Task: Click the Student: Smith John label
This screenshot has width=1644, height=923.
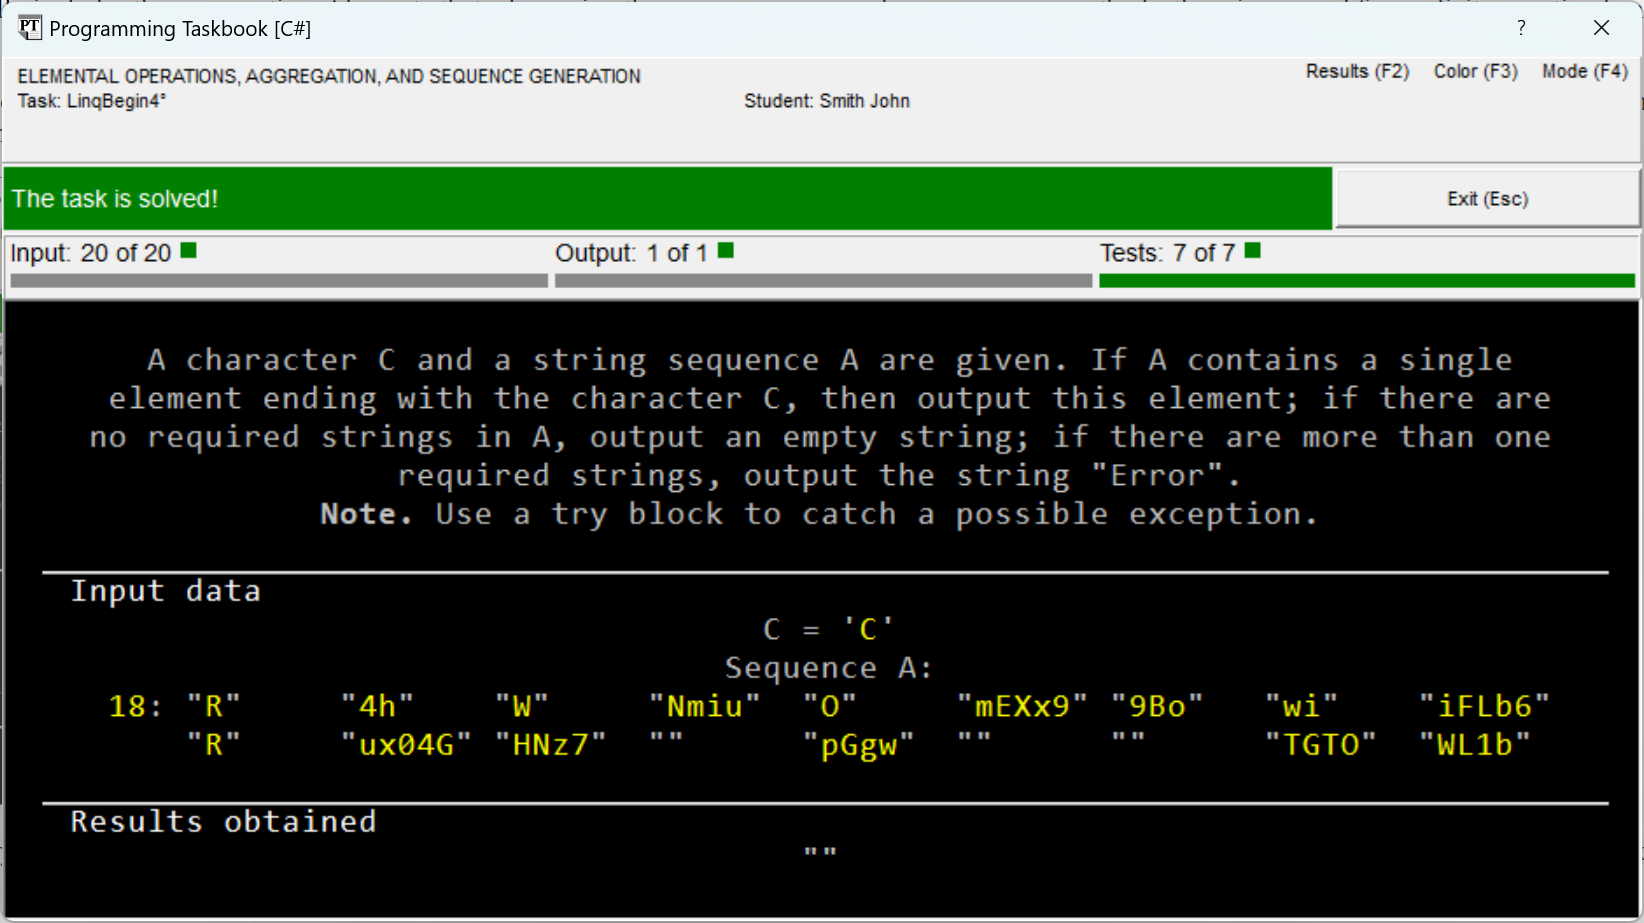Action: coord(826,101)
